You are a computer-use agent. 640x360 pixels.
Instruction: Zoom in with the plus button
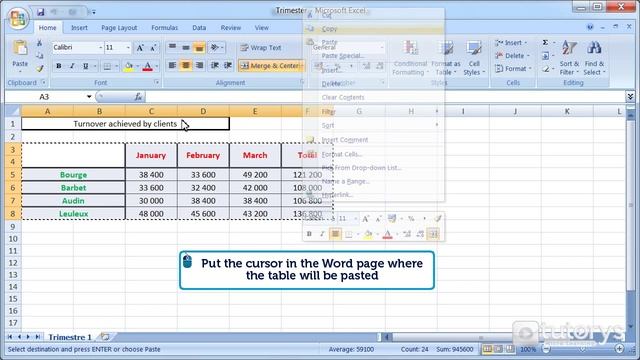(620, 349)
